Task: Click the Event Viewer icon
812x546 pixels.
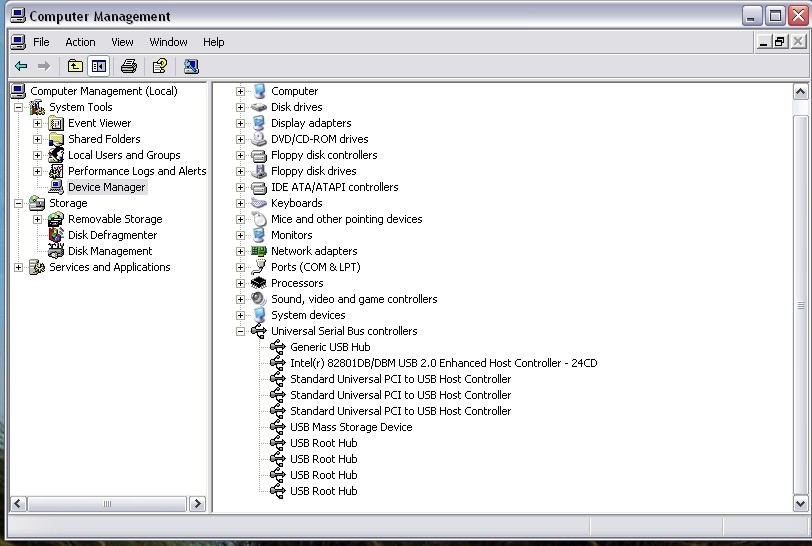Action: point(56,123)
